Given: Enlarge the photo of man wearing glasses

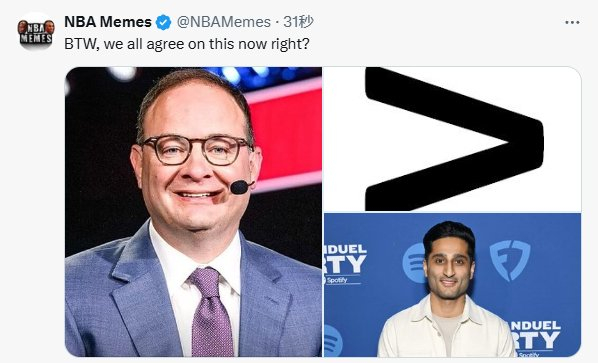Looking at the screenshot, I should 193,212.
